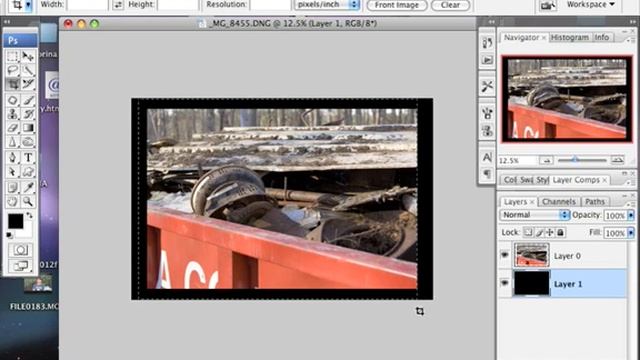The width and height of the screenshot is (640, 360).
Task: Toggle Quick Mask mode
Action: [x=20, y=250]
